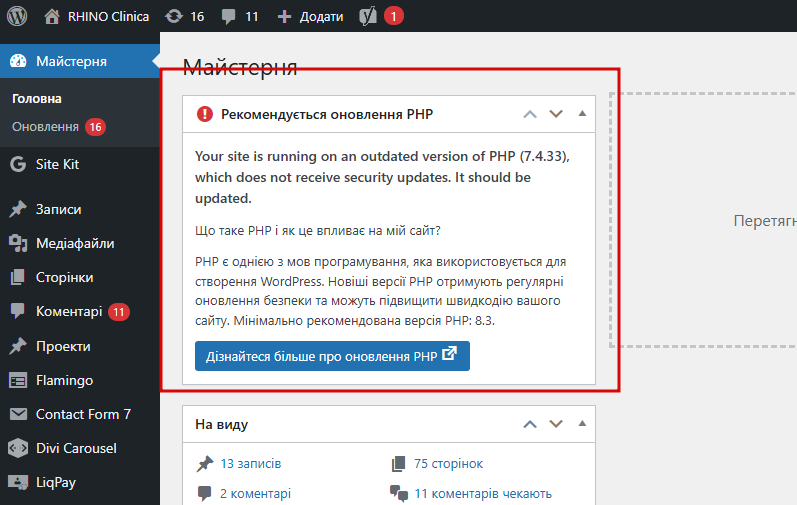797x505 pixels.
Task: Open the Сторінки menu item
Action: pyautogui.click(x=64, y=277)
